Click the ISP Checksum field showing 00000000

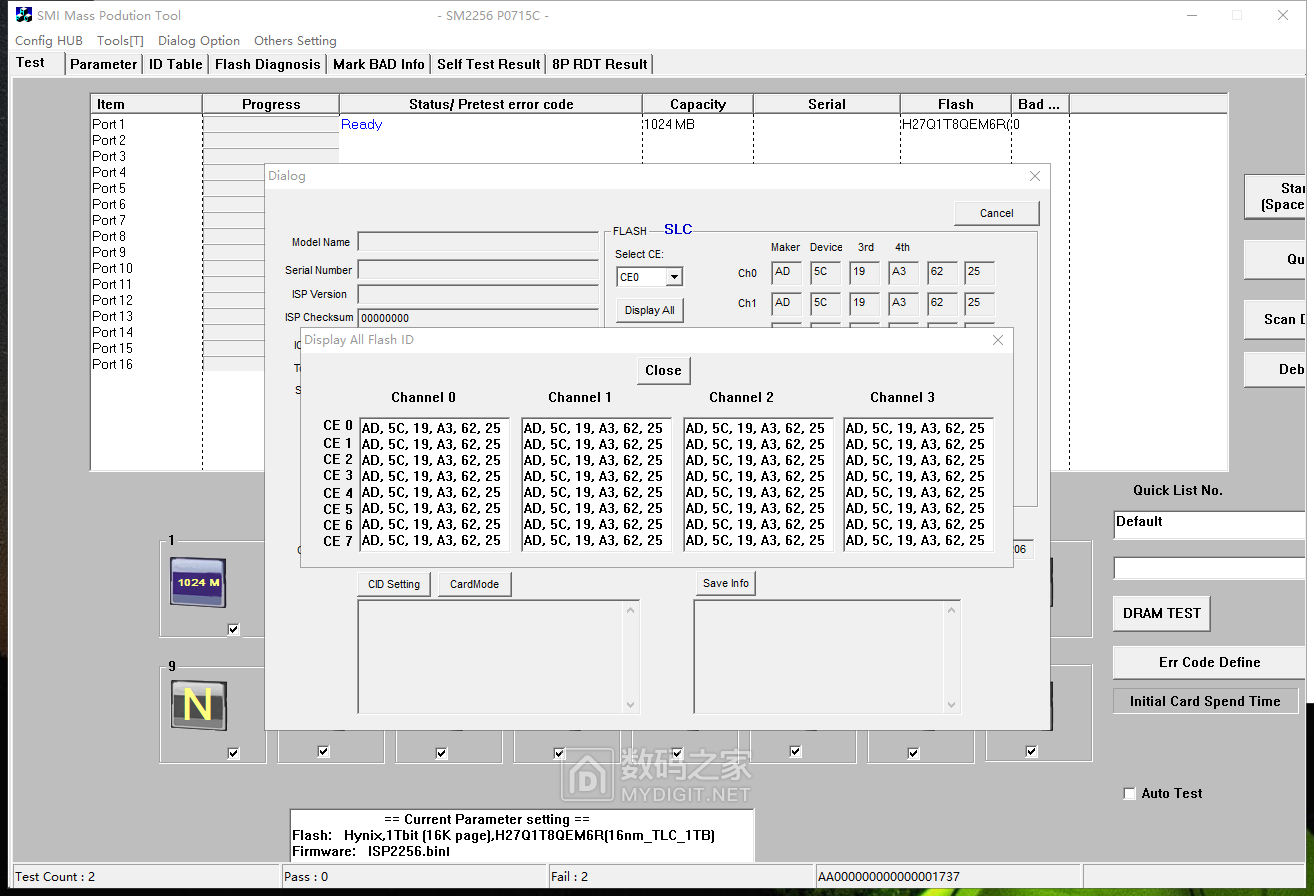pyautogui.click(x=478, y=318)
